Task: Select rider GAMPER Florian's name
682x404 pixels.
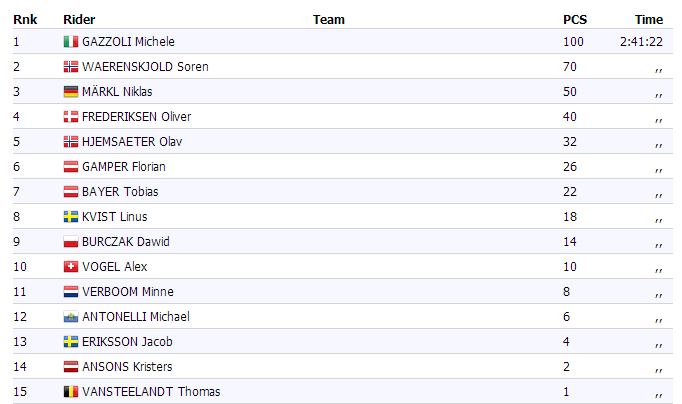Action: pos(124,167)
